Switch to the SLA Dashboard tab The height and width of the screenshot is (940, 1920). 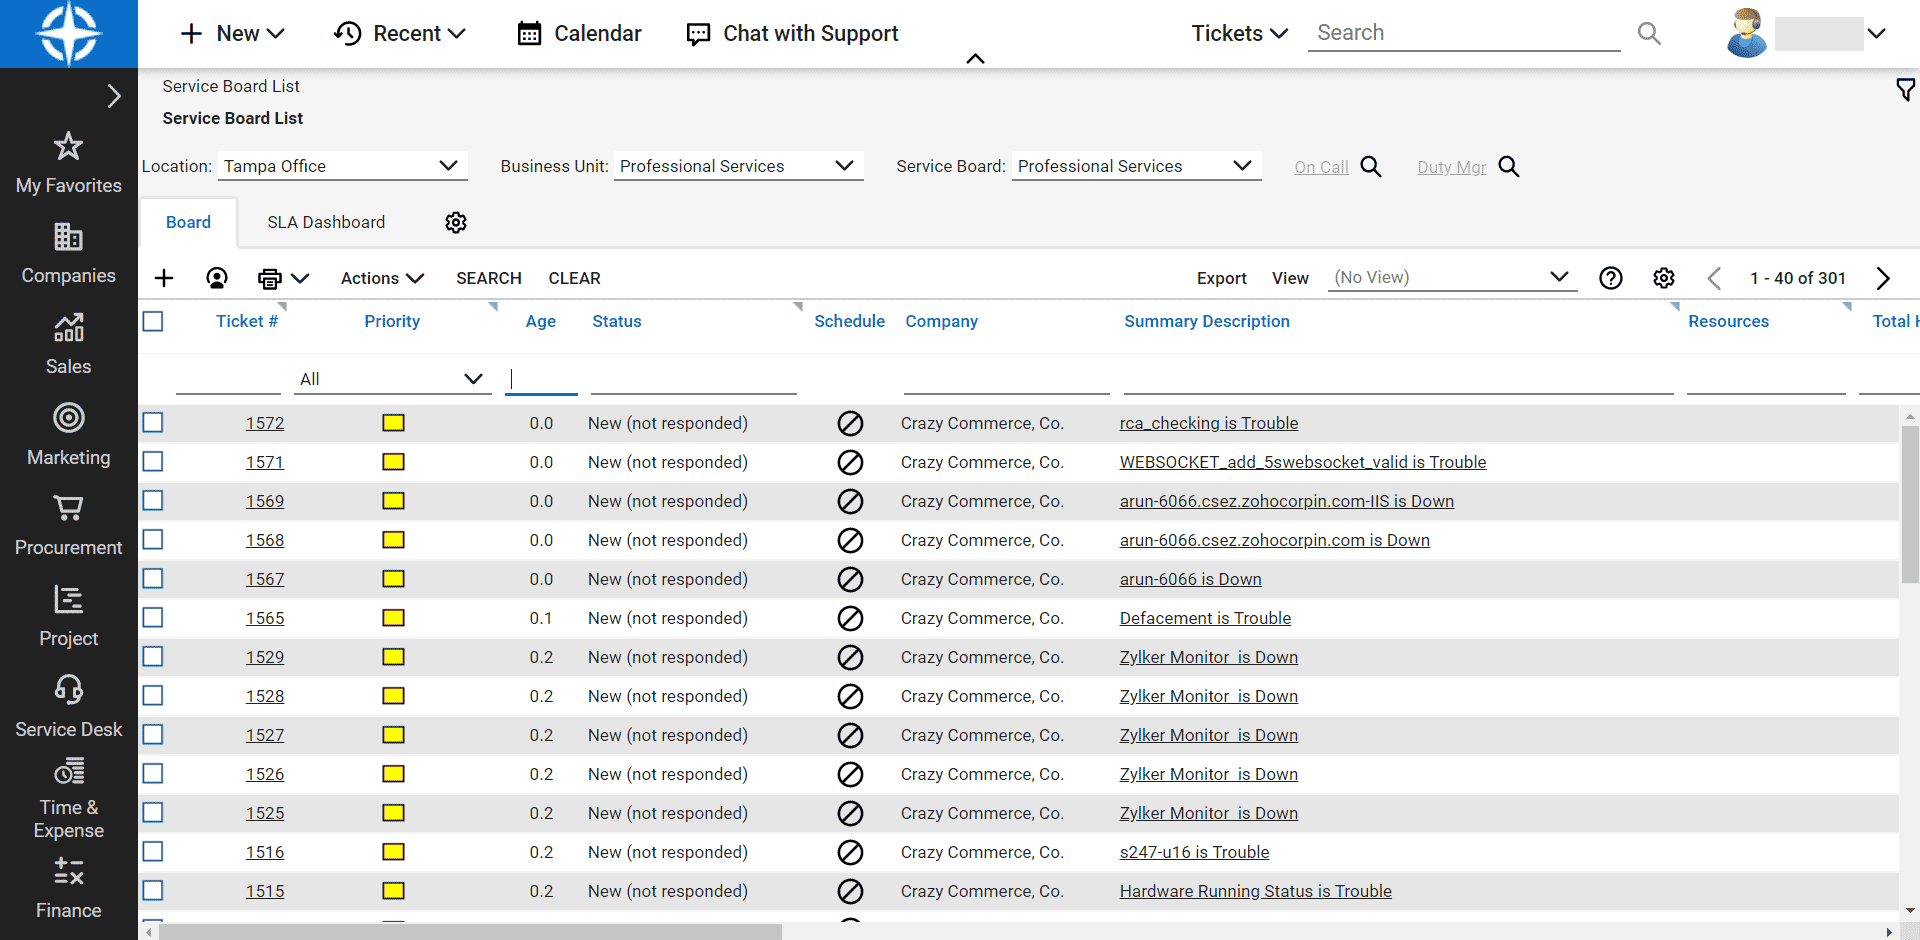pos(326,222)
